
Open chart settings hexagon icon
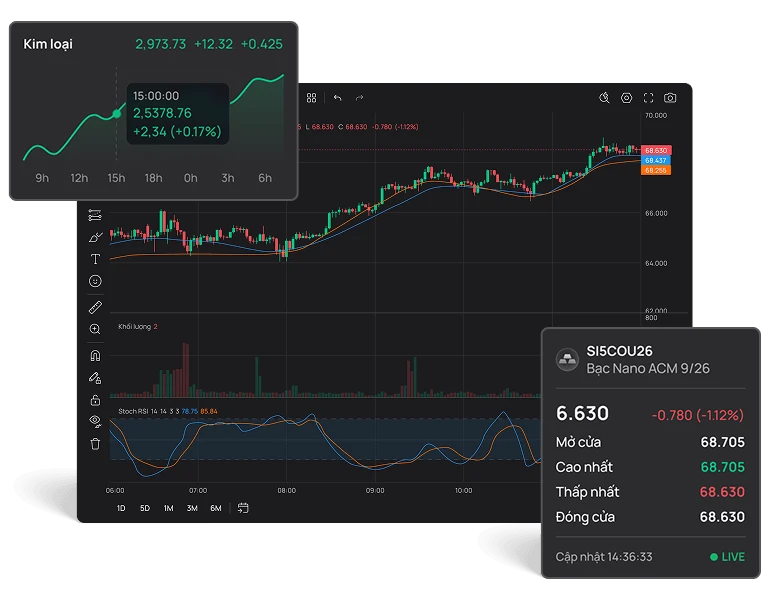(626, 98)
